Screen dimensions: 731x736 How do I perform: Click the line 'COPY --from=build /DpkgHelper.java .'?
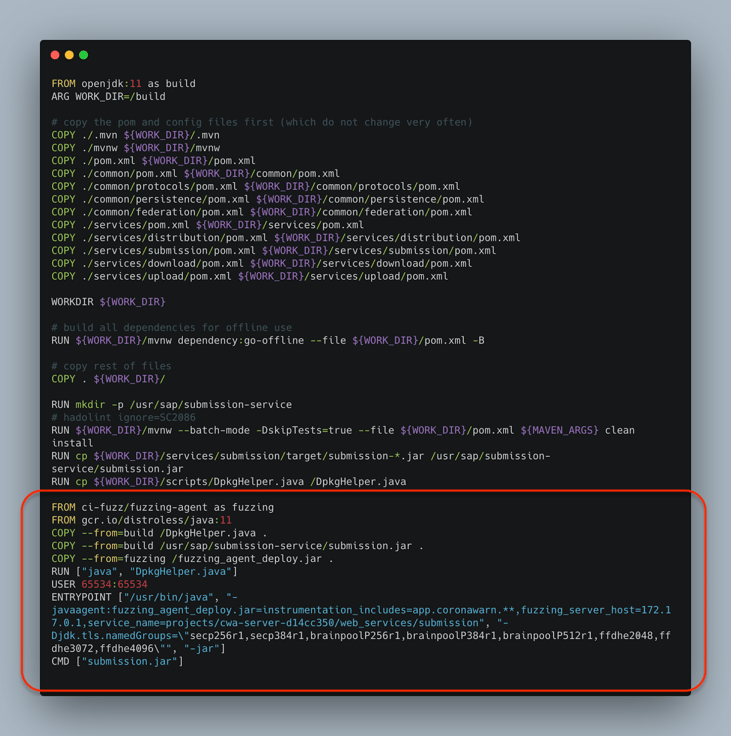click(x=159, y=533)
